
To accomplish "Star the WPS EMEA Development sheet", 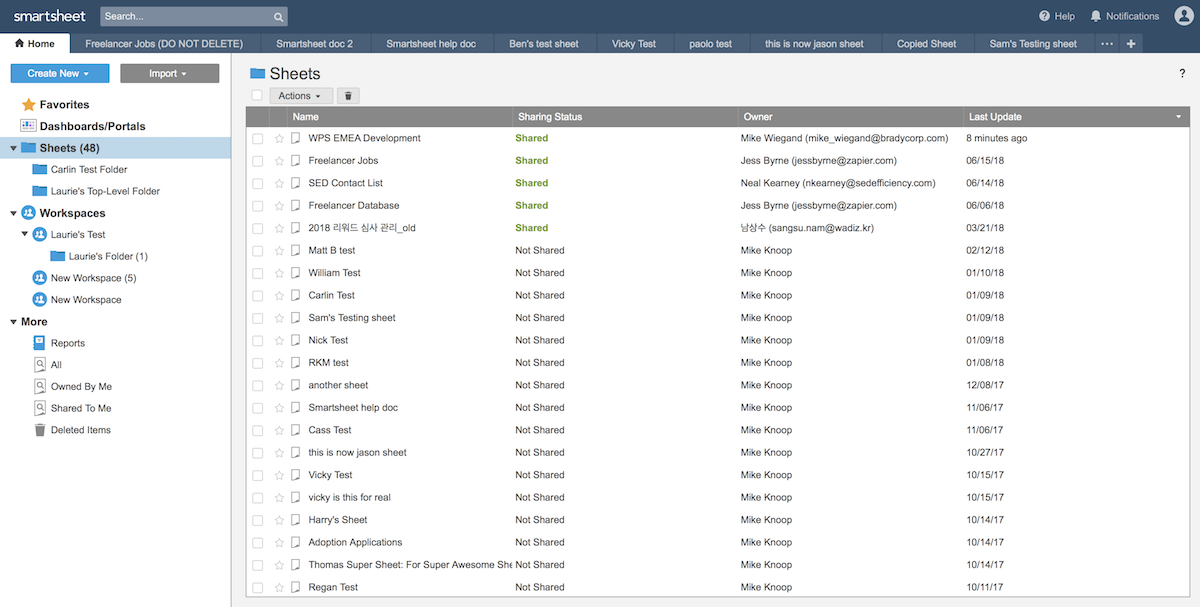I will [279, 139].
